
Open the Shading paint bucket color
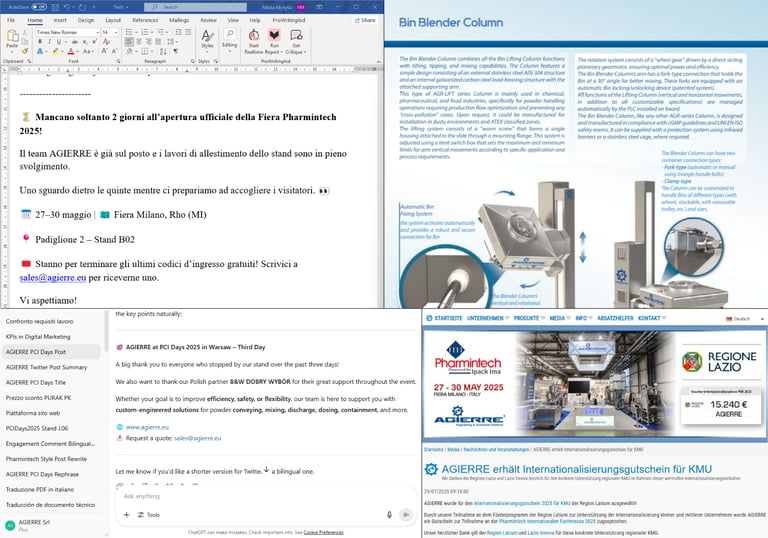click(129, 51)
